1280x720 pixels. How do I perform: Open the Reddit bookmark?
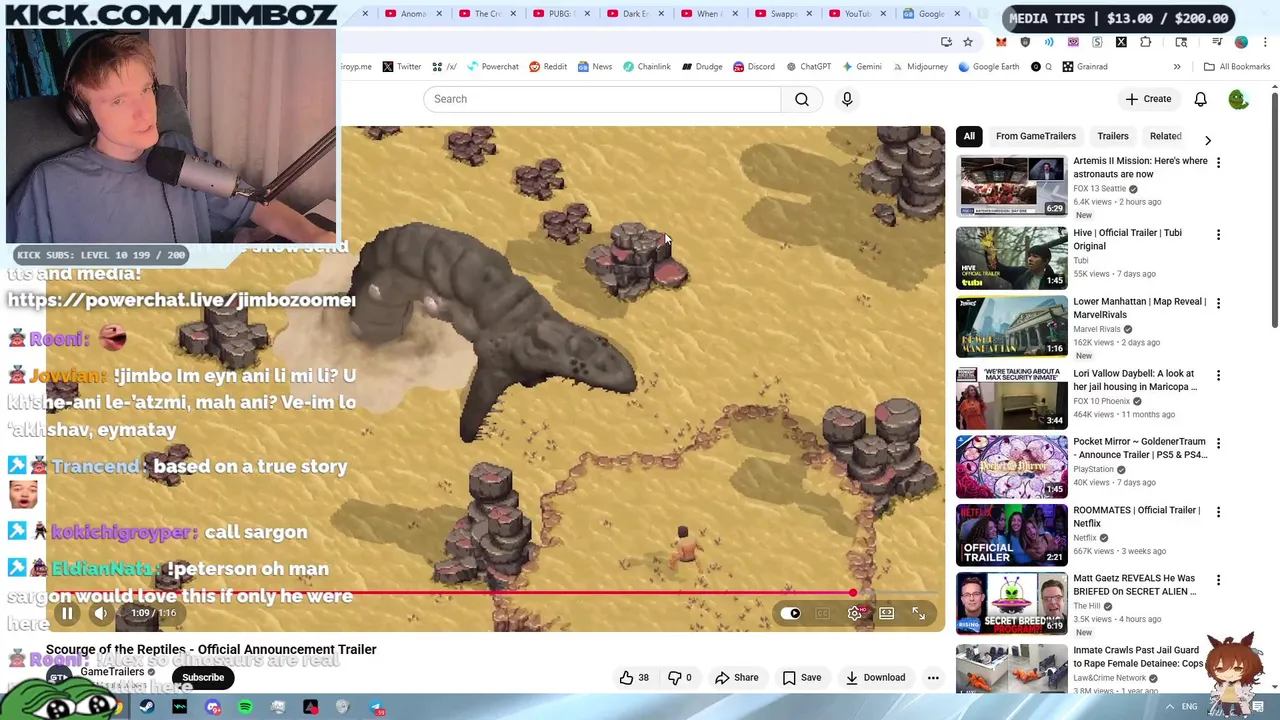tap(547, 67)
